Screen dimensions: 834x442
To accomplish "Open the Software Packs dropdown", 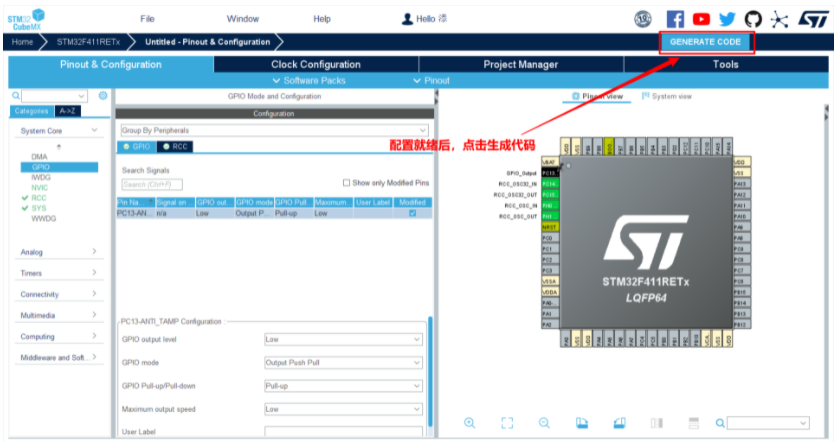I will point(309,80).
